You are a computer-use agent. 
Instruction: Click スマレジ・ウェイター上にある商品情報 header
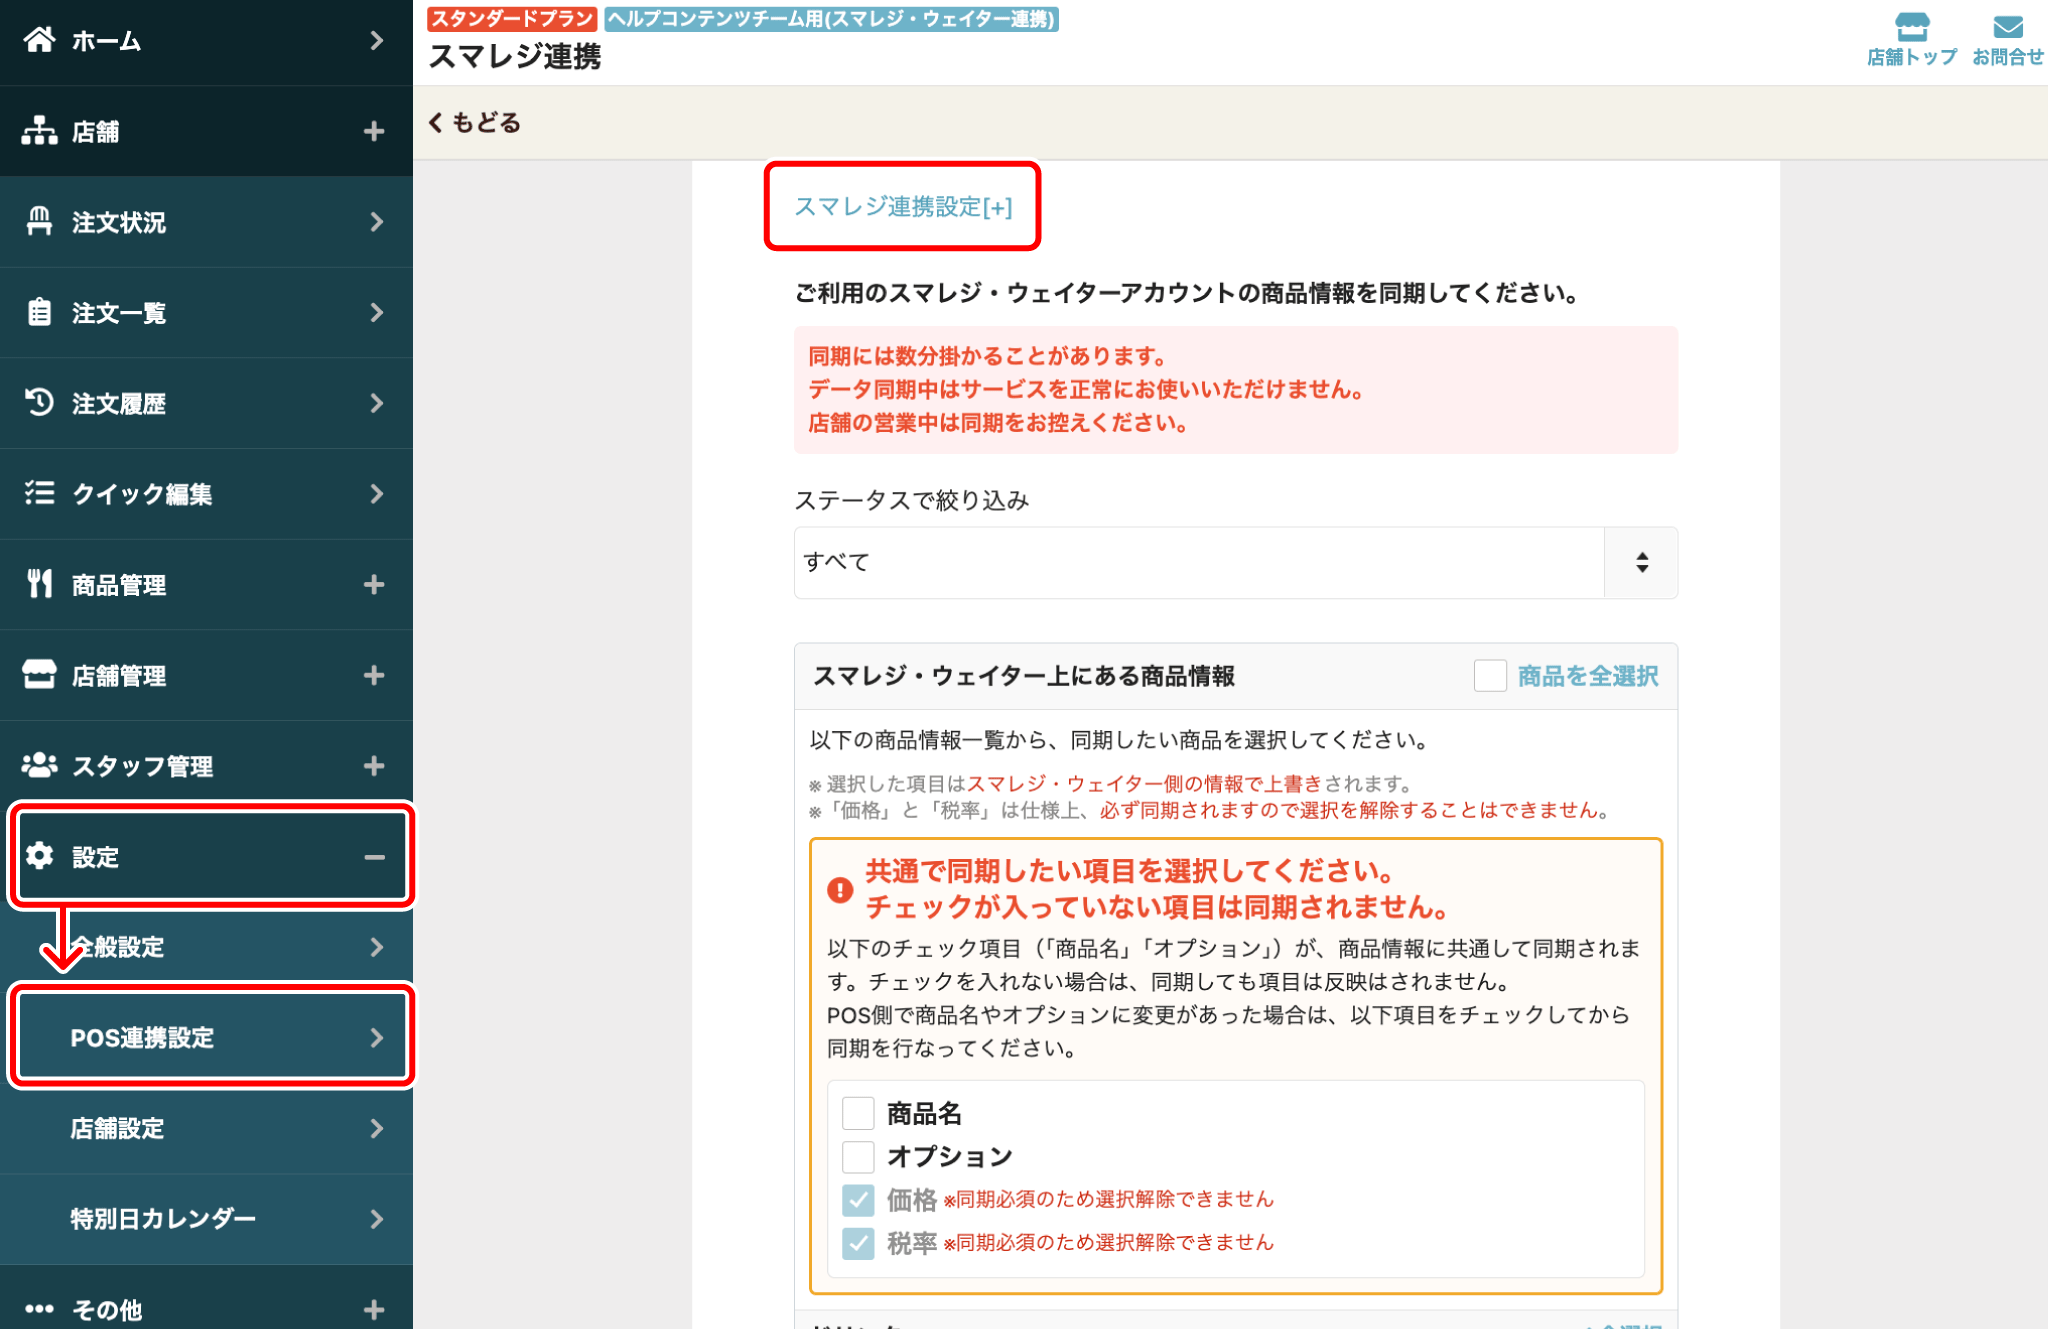coord(1024,676)
